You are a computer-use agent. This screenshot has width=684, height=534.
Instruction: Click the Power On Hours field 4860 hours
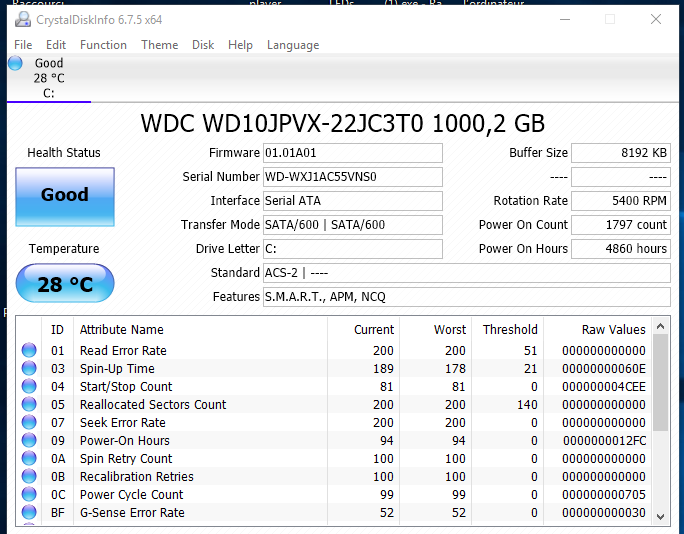(x=621, y=249)
